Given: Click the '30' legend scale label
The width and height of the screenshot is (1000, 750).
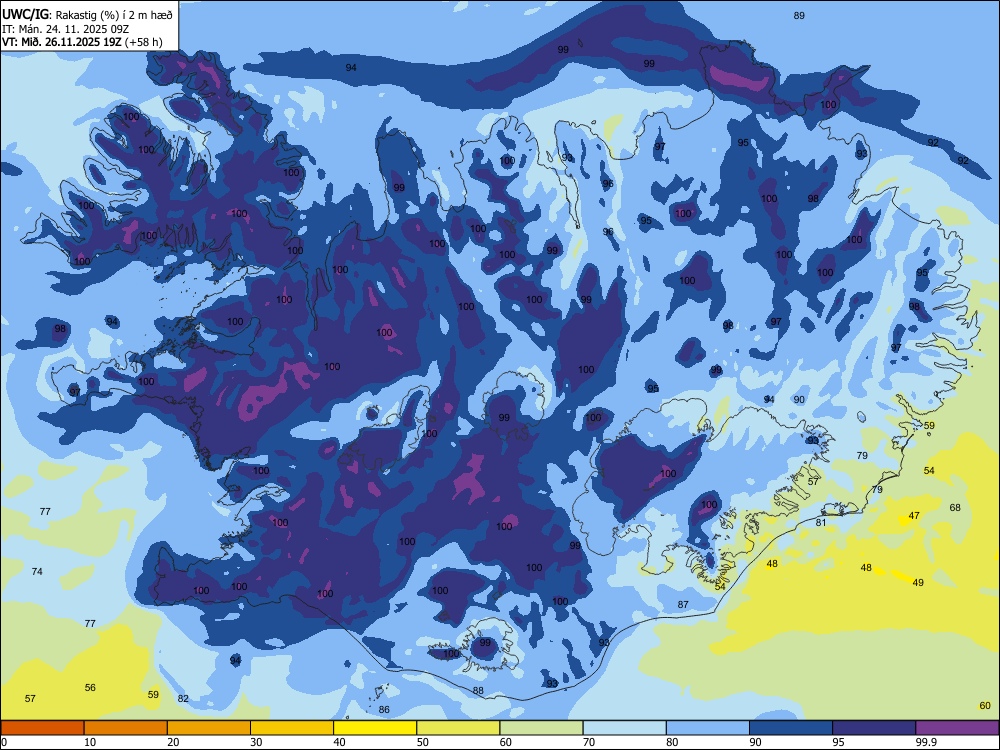Looking at the screenshot, I should pyautogui.click(x=256, y=742).
